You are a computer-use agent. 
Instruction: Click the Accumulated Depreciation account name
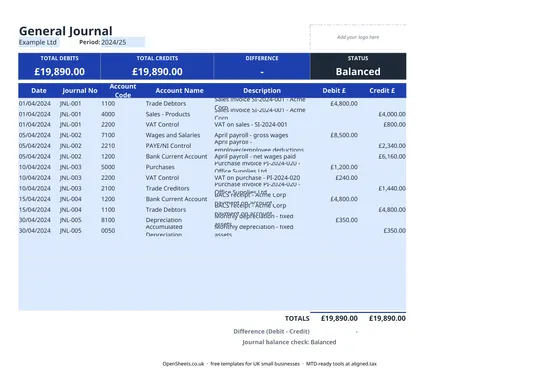click(x=164, y=230)
